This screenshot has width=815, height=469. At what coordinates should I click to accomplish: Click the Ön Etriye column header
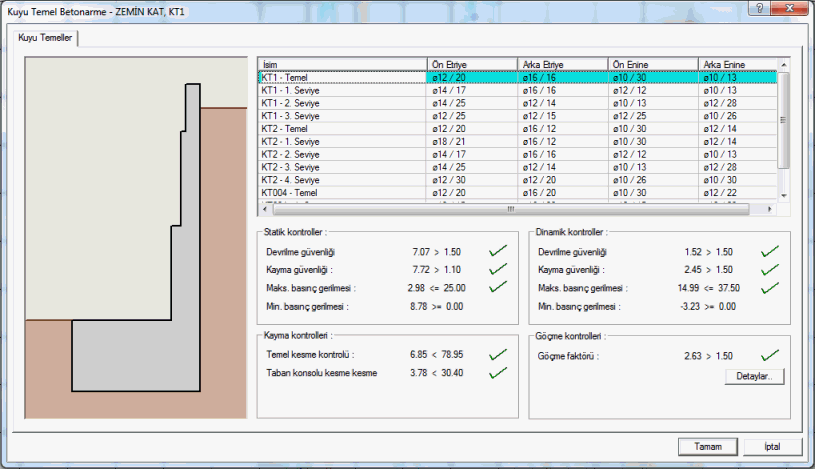point(472,64)
